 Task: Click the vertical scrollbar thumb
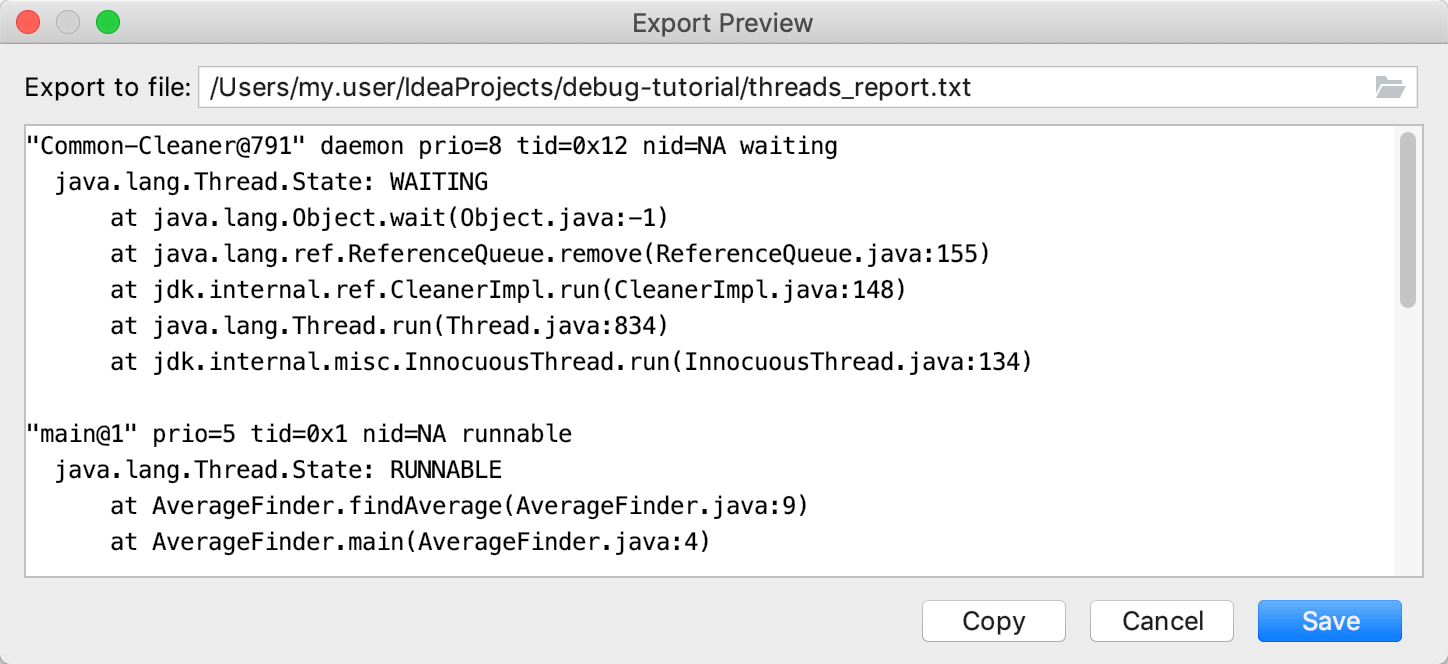pos(1408,220)
